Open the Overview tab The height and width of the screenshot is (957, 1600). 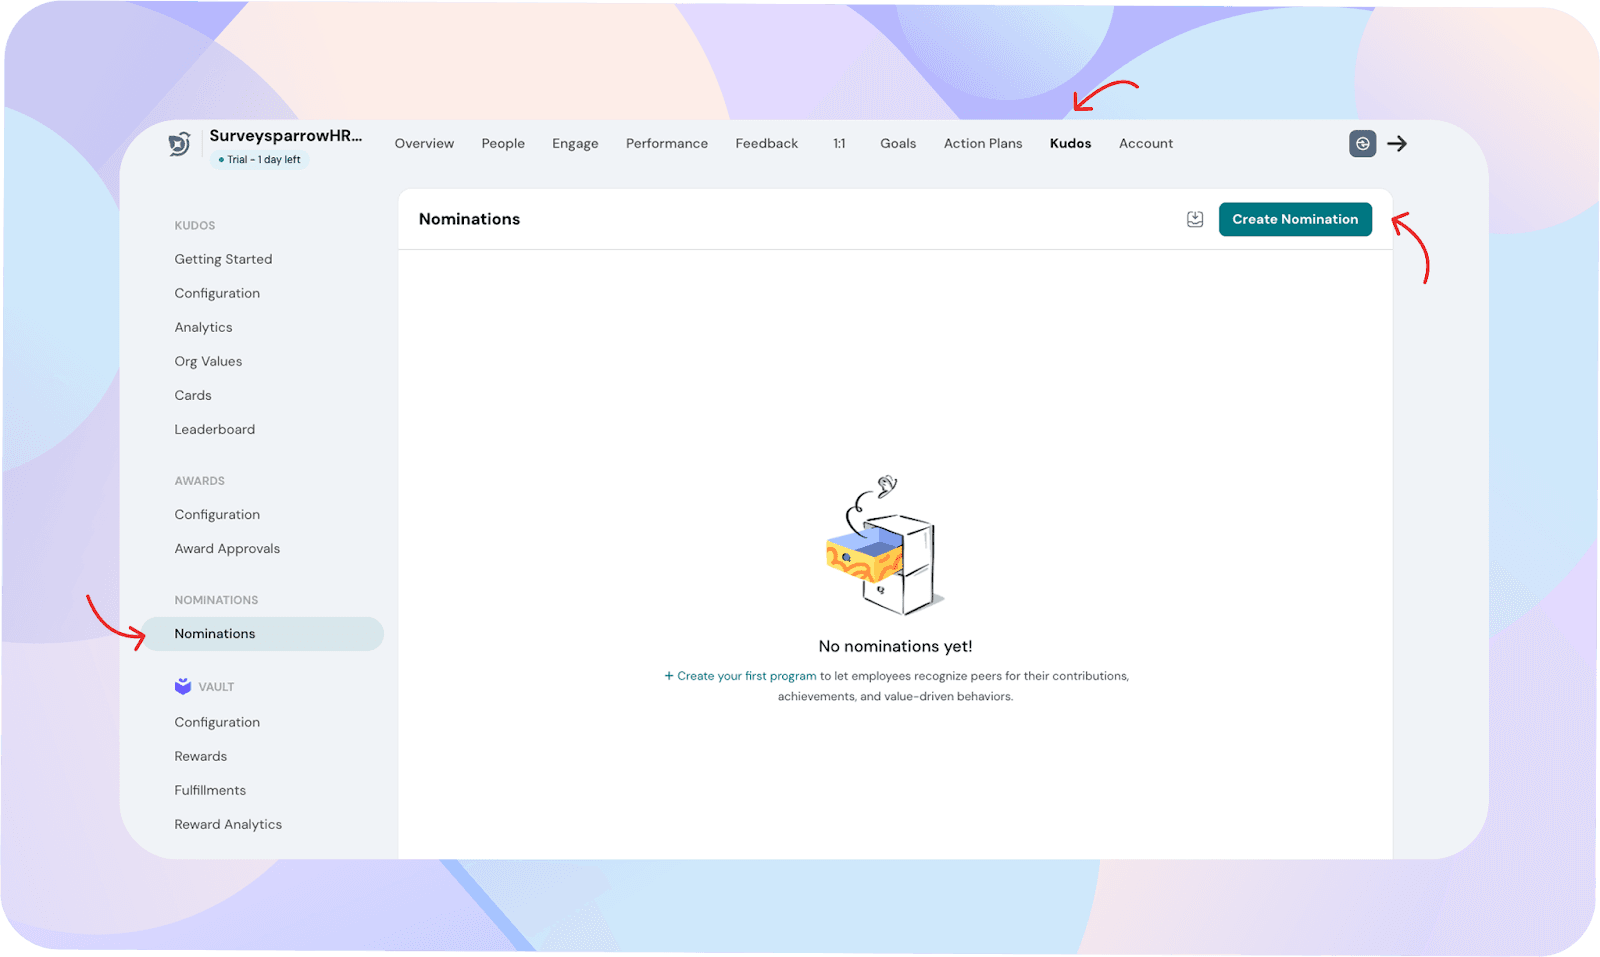424,144
